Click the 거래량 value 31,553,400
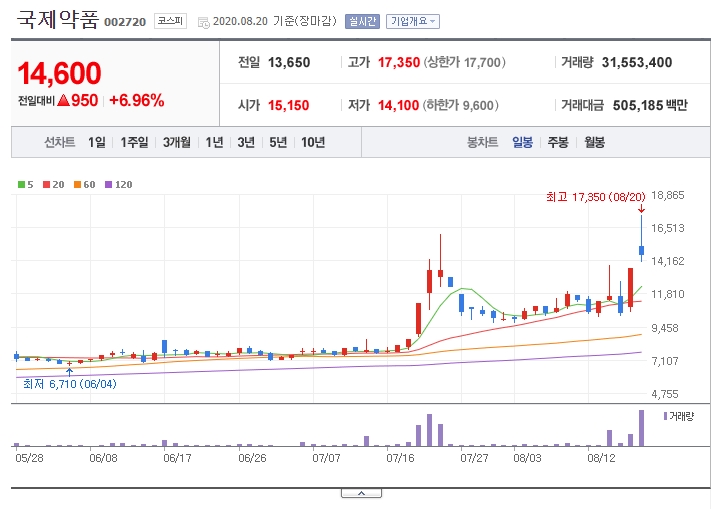 pos(637,63)
